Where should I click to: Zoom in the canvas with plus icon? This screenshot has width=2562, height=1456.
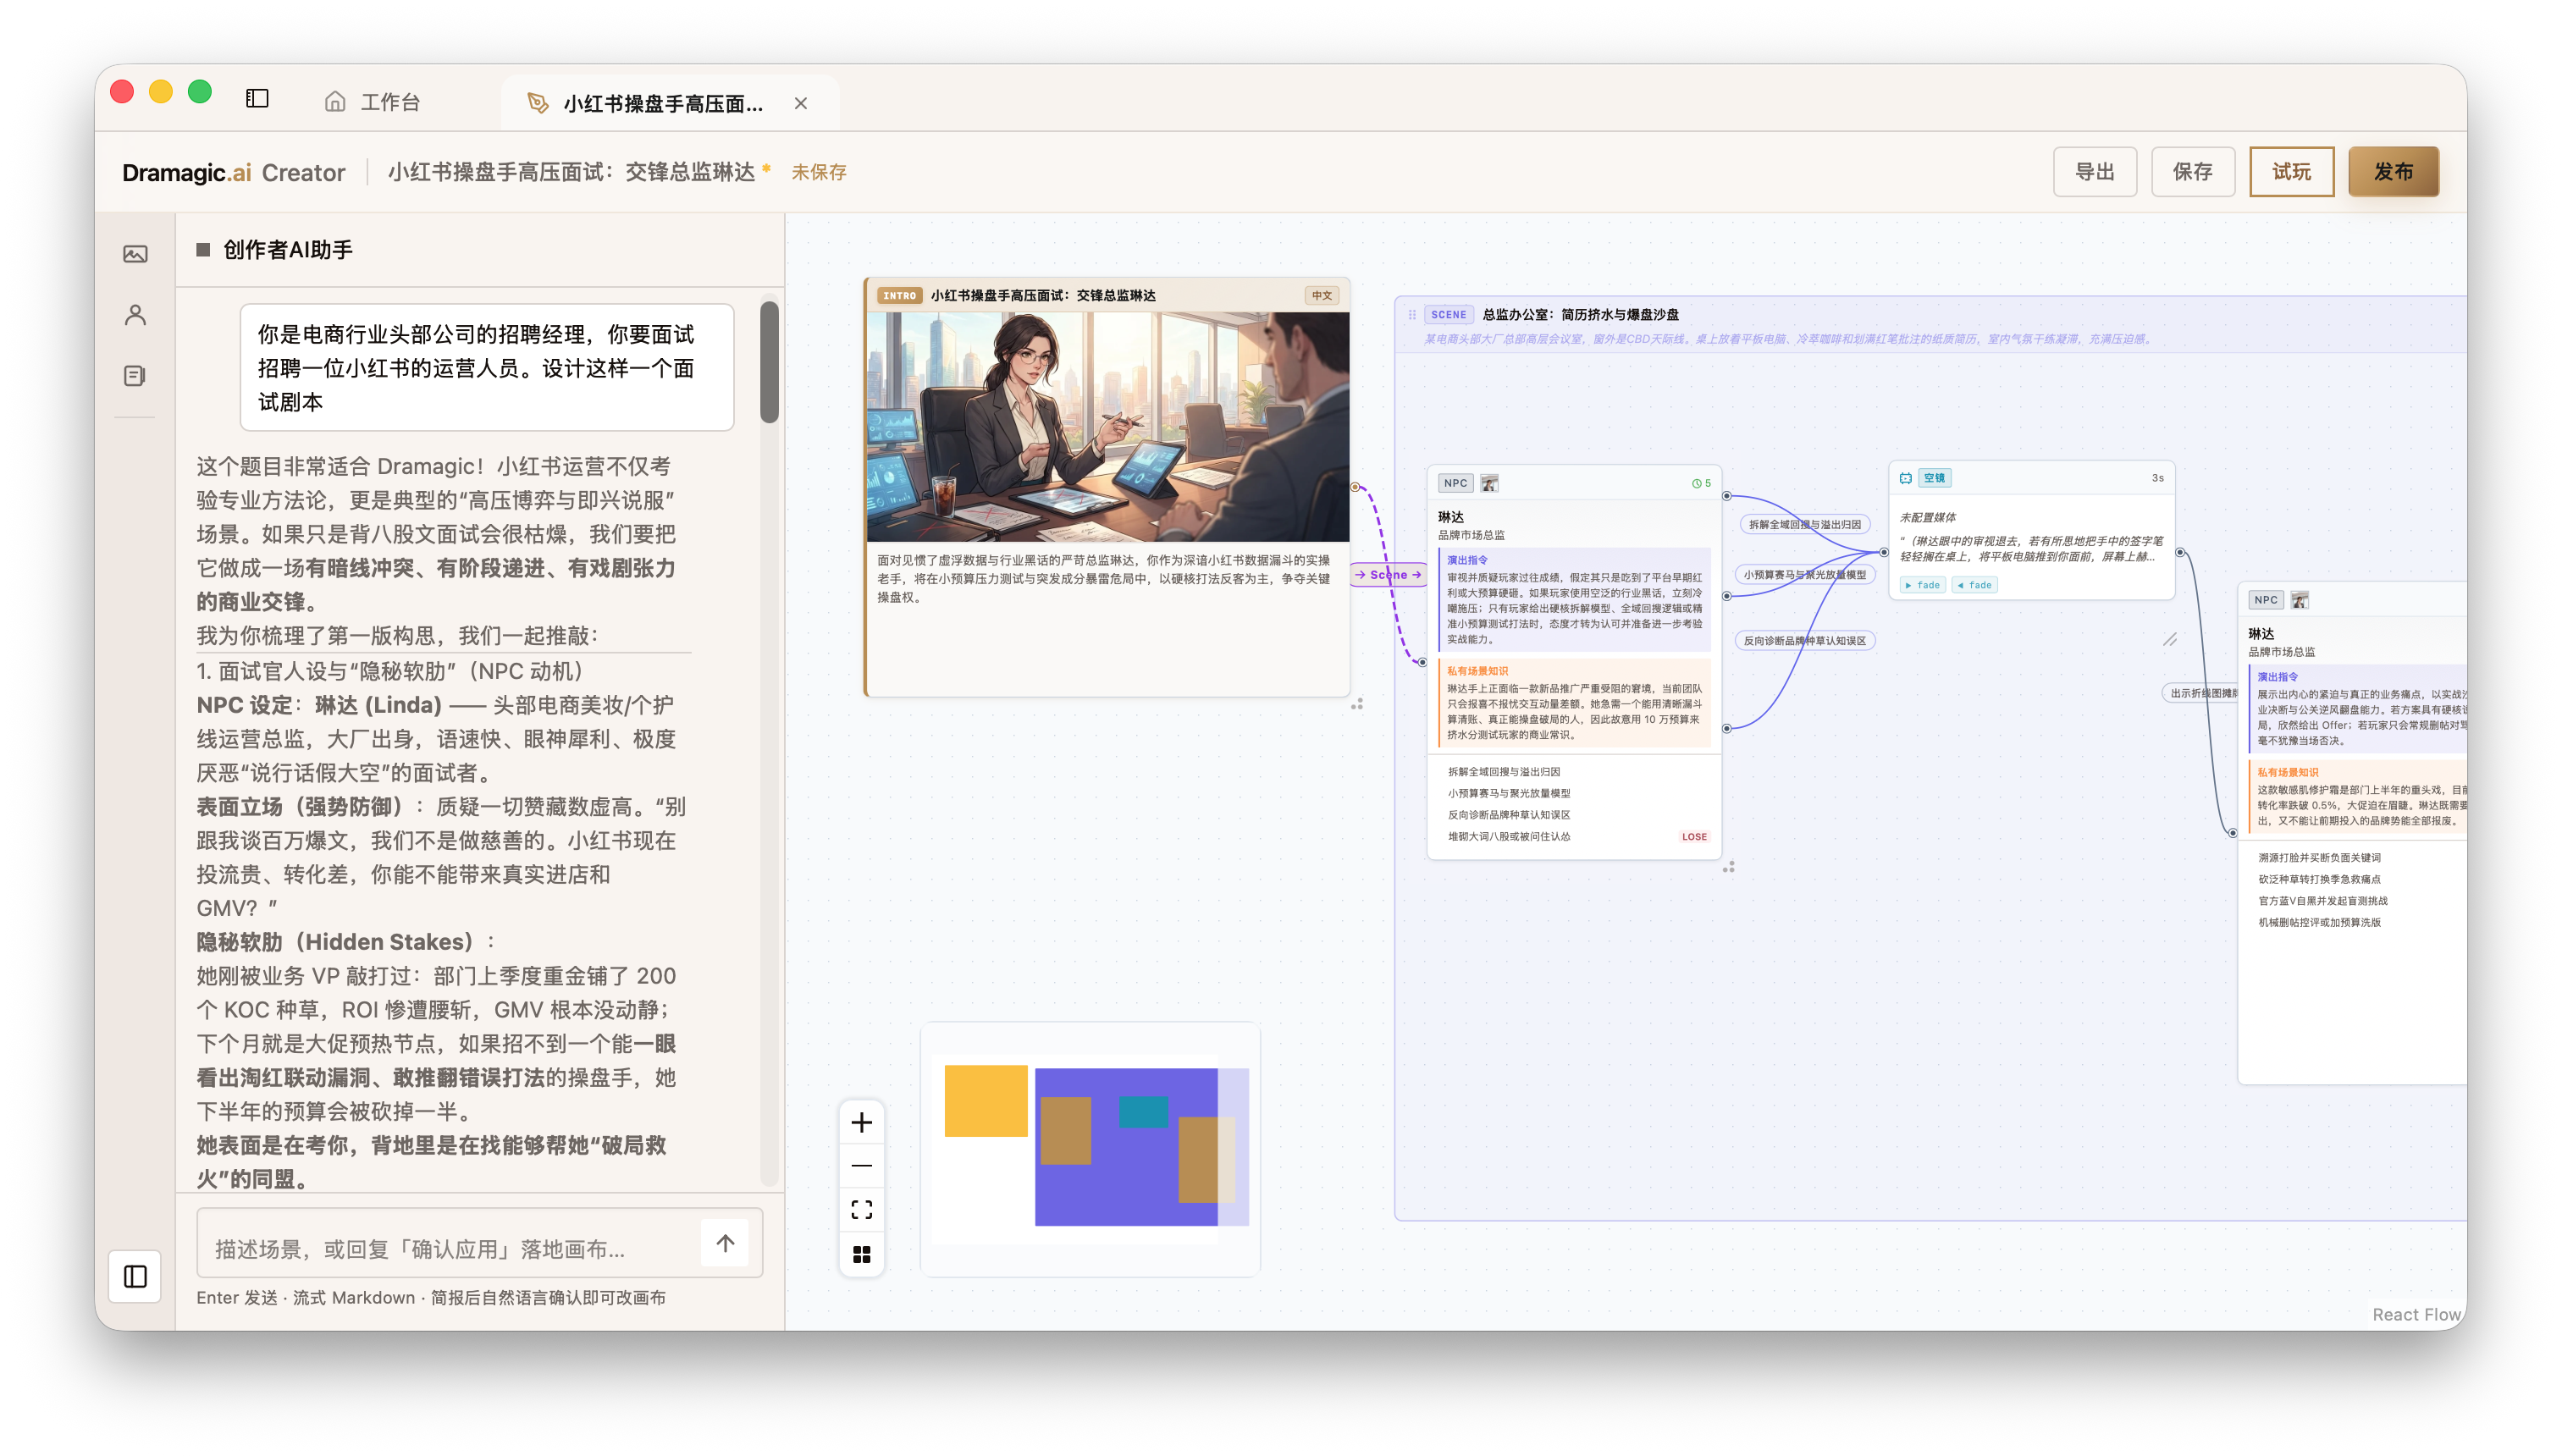click(861, 1122)
